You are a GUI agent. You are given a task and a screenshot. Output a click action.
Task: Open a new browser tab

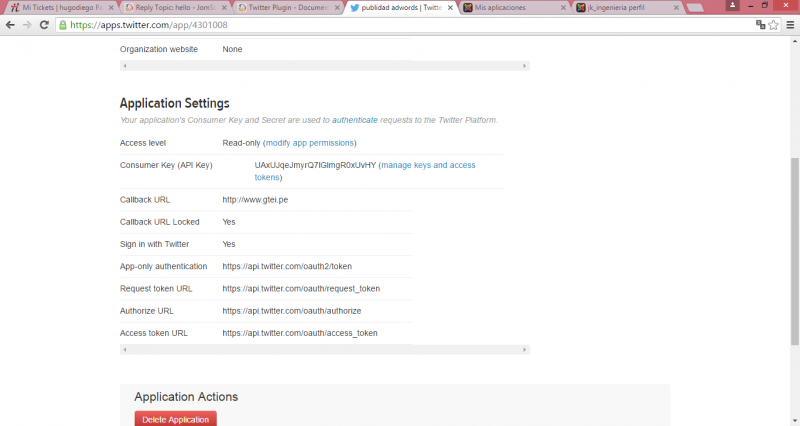tap(695, 8)
